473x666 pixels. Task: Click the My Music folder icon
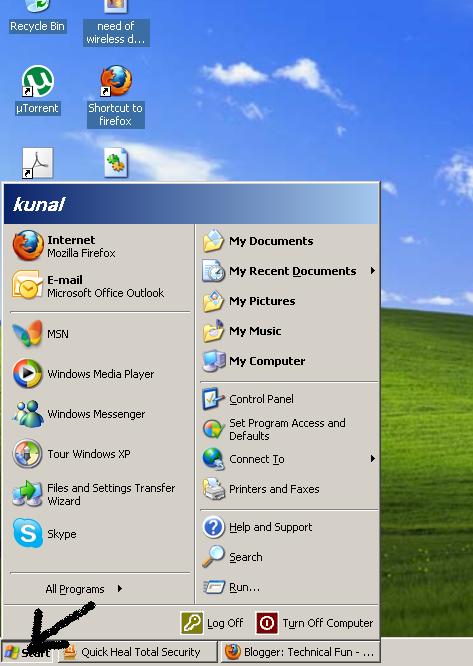point(214,331)
